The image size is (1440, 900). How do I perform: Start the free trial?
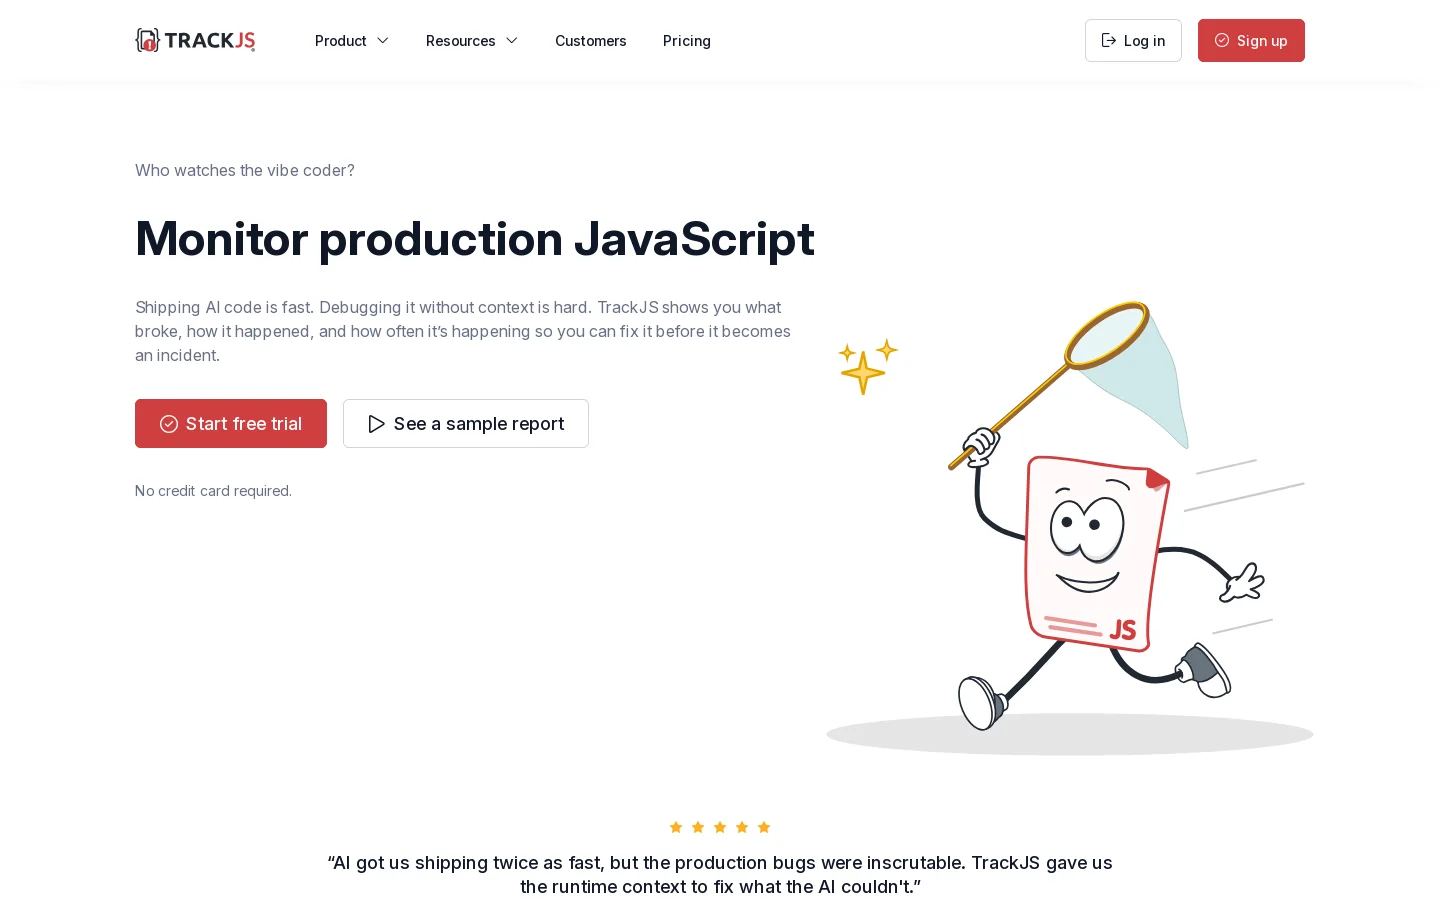231,424
